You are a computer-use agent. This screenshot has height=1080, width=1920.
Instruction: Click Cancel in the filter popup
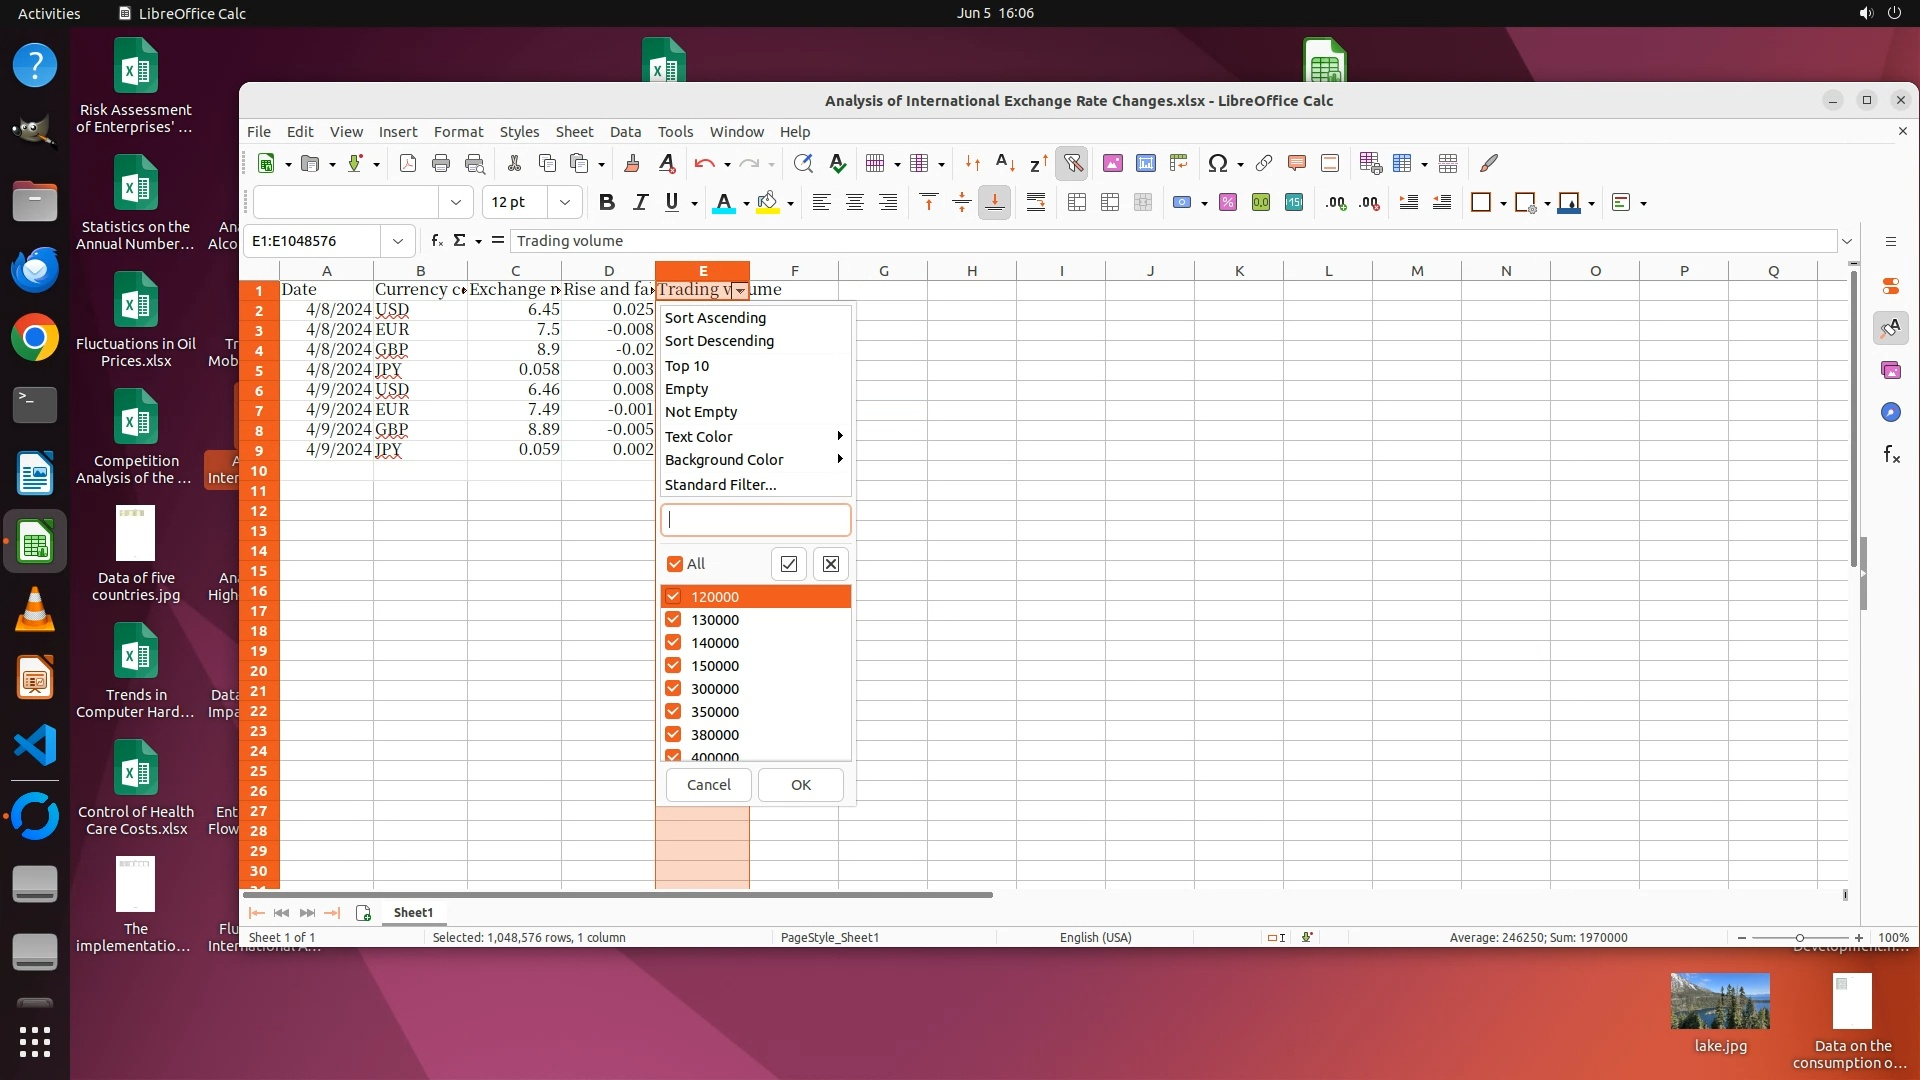point(709,785)
